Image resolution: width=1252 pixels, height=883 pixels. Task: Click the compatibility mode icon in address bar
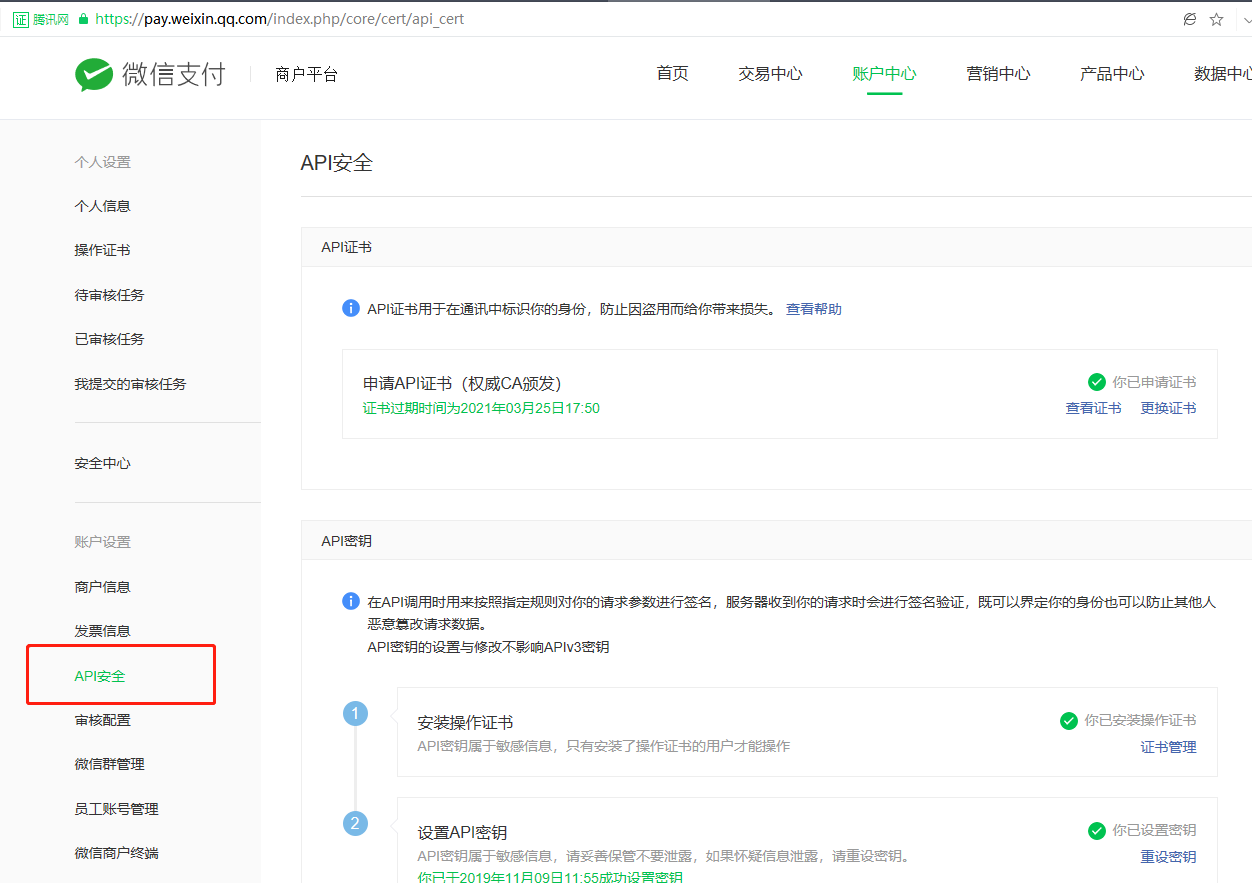click(1189, 19)
